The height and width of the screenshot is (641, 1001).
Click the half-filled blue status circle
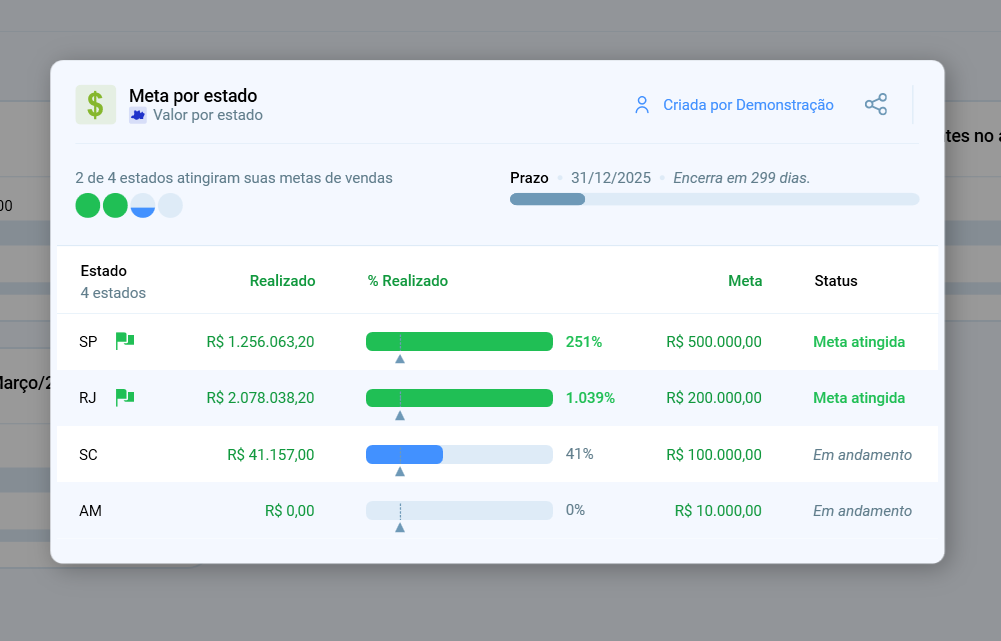click(143, 206)
